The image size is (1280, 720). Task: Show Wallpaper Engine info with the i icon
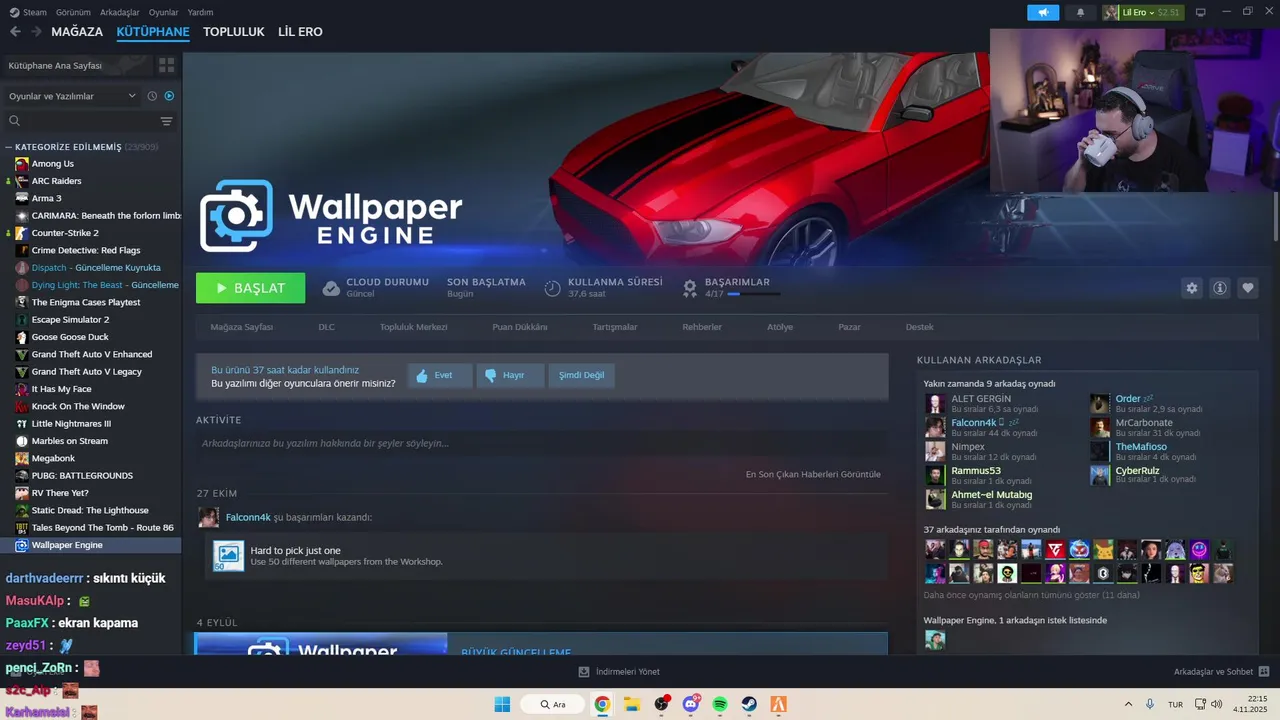click(x=1219, y=288)
